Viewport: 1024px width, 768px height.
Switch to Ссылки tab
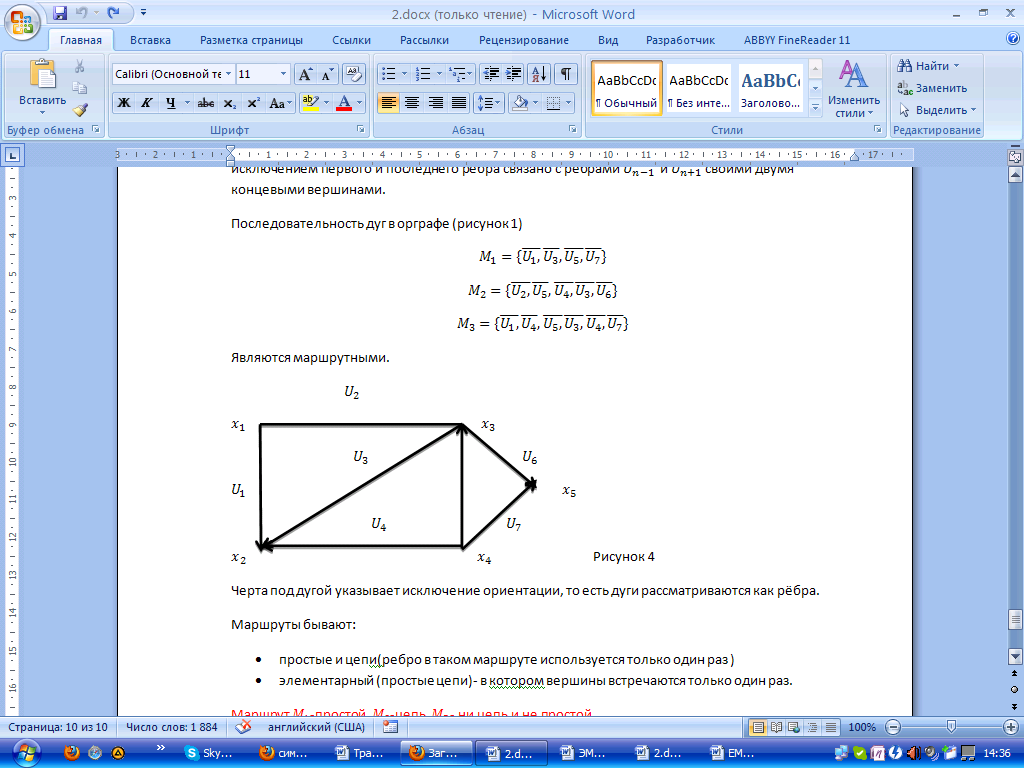351,40
